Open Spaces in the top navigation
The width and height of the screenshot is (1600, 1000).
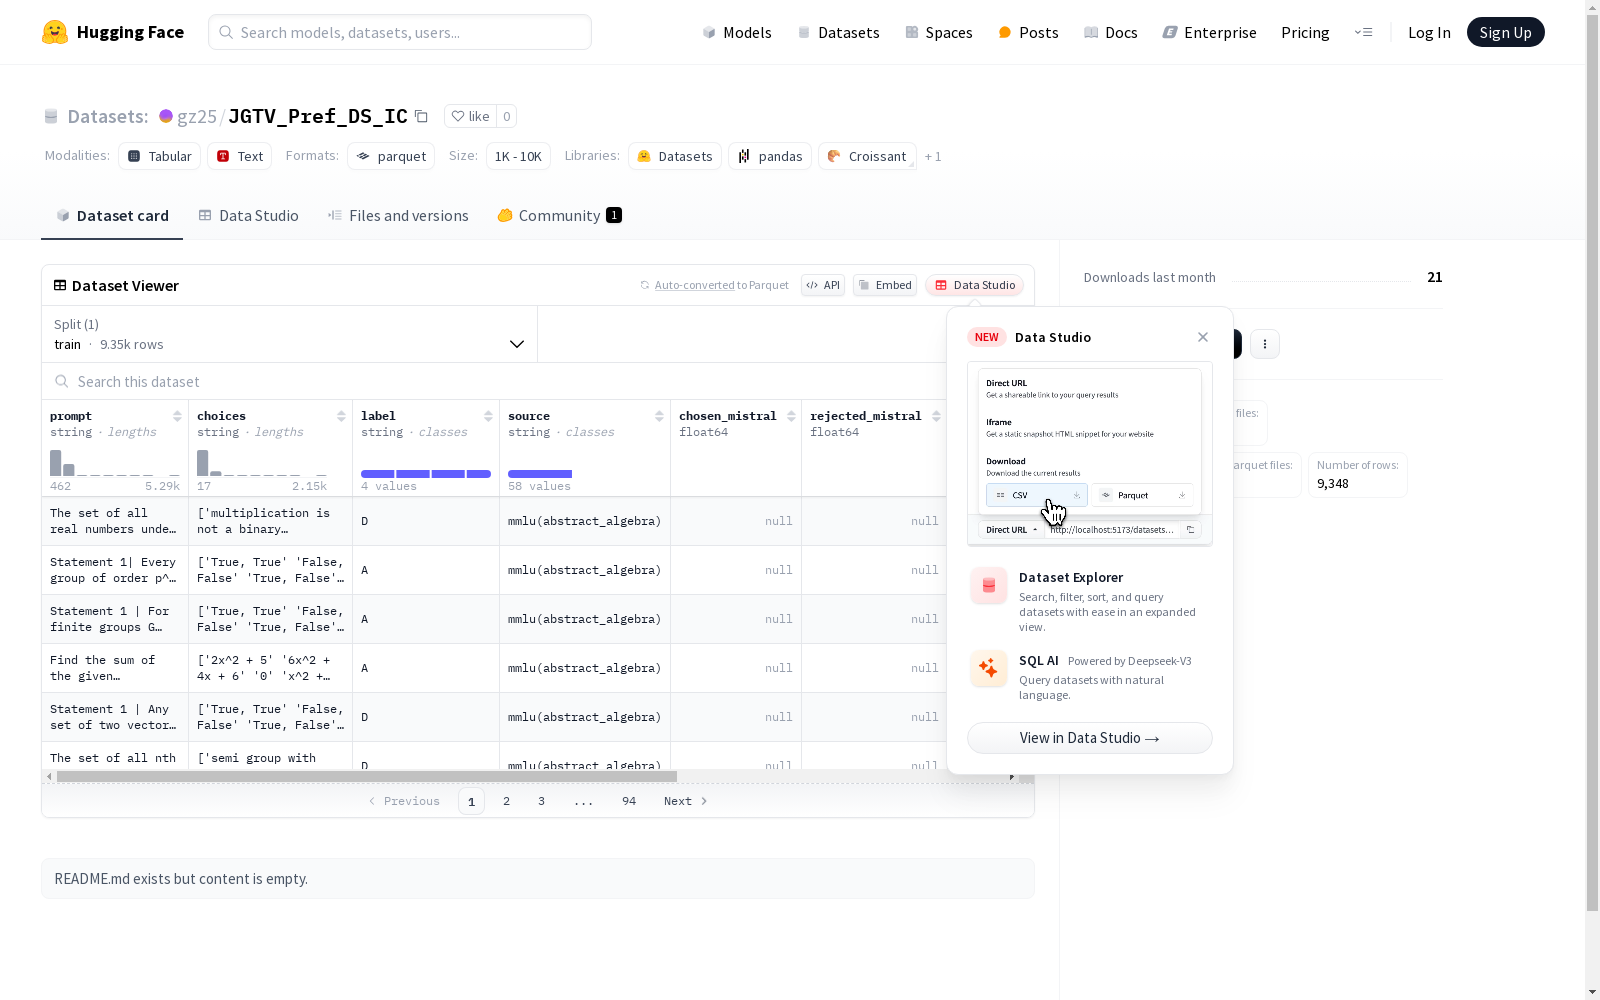point(939,32)
